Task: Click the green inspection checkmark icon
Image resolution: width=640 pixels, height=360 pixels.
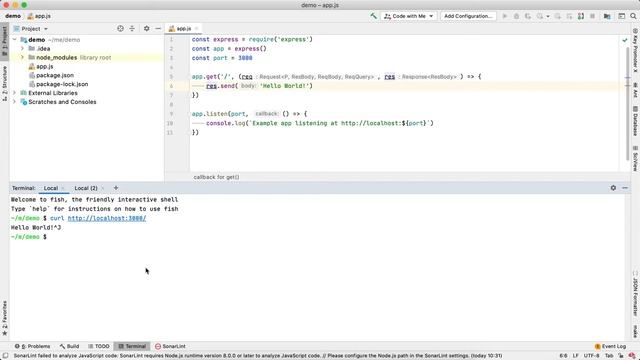Action: click(x=625, y=40)
